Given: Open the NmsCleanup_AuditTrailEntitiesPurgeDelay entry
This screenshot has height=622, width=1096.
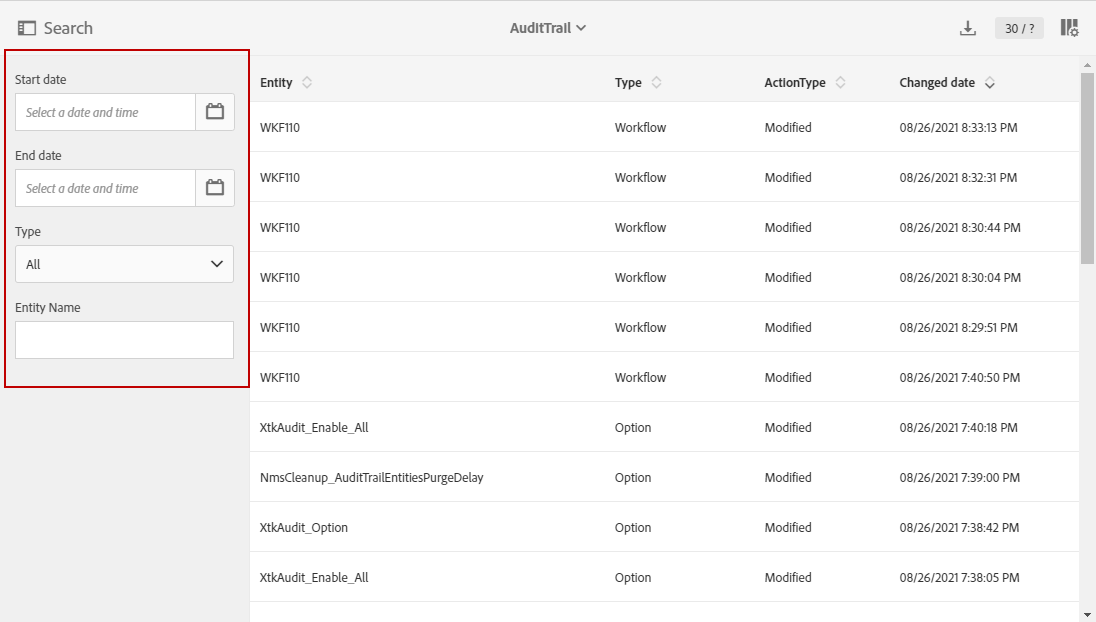Looking at the screenshot, I should pos(371,477).
